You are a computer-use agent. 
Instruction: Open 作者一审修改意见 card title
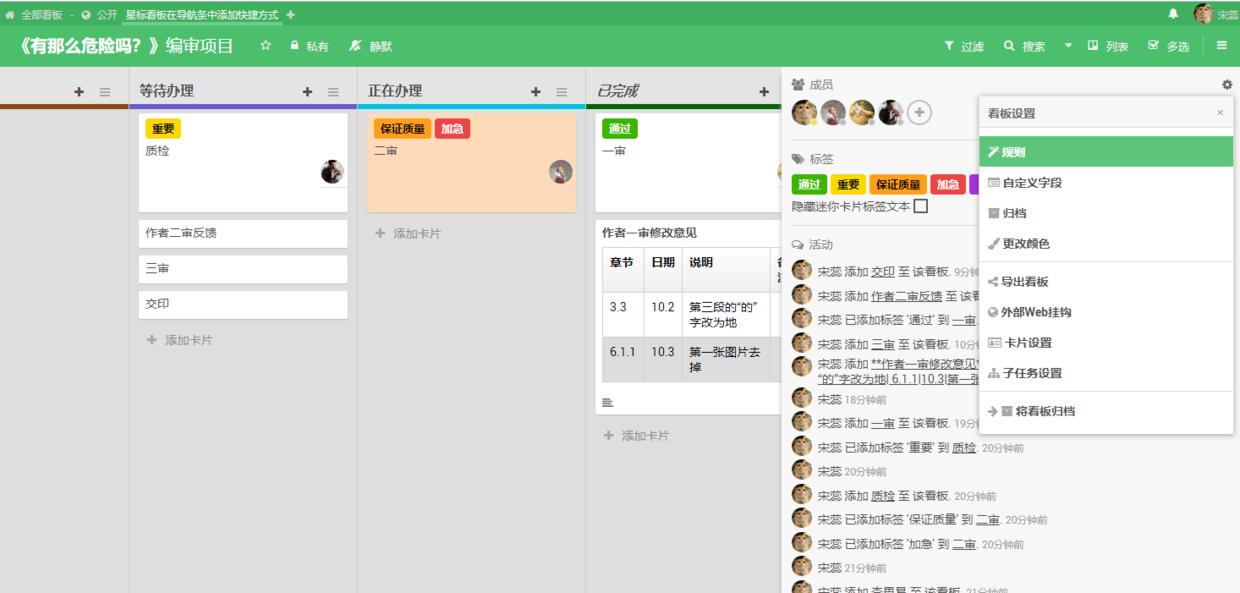pos(649,233)
